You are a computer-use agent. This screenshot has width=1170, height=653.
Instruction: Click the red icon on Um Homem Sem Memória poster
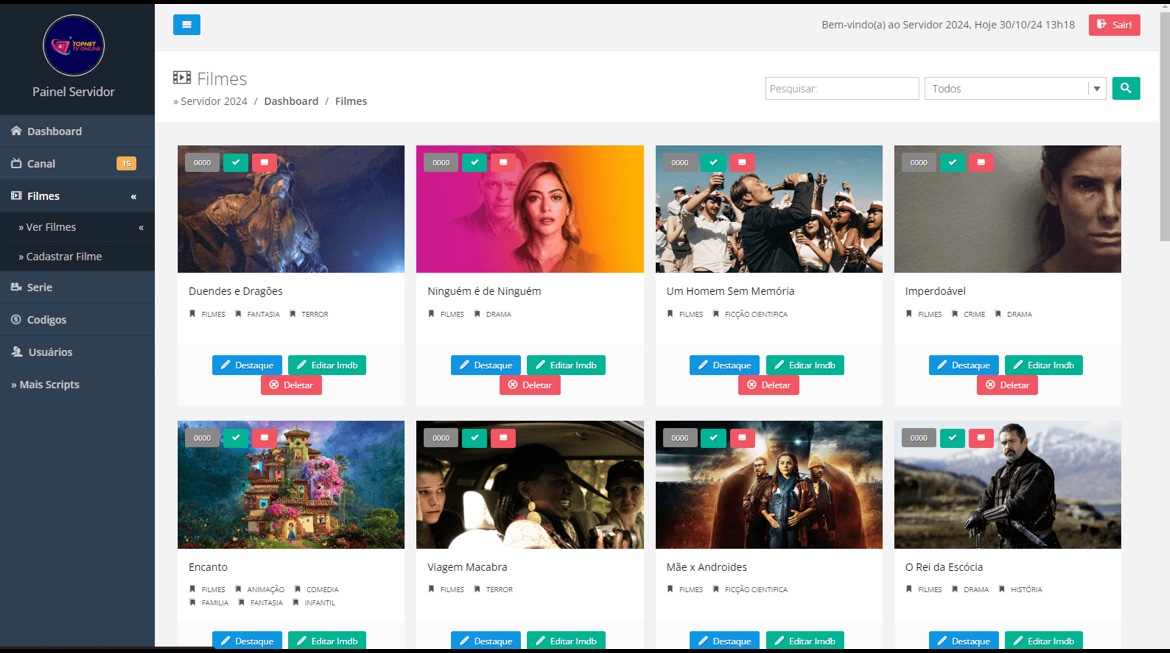point(742,162)
